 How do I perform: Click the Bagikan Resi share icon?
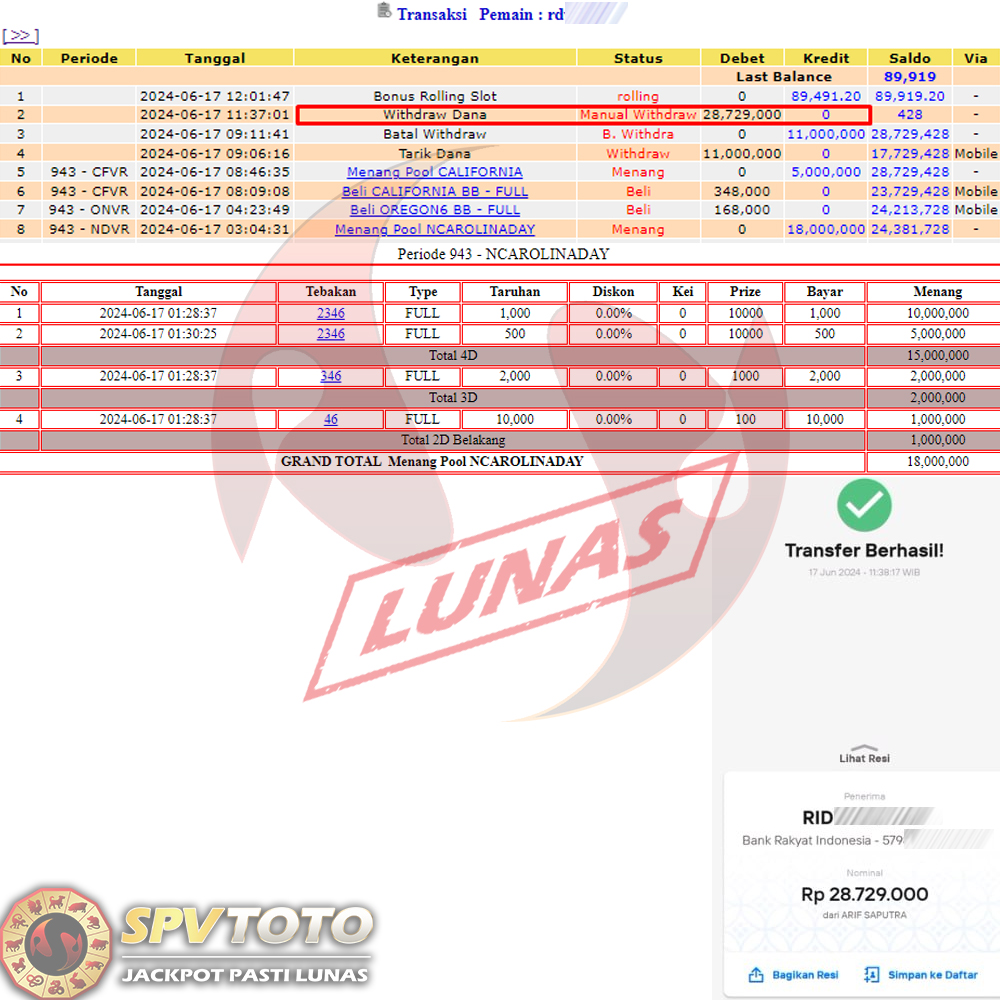[756, 974]
